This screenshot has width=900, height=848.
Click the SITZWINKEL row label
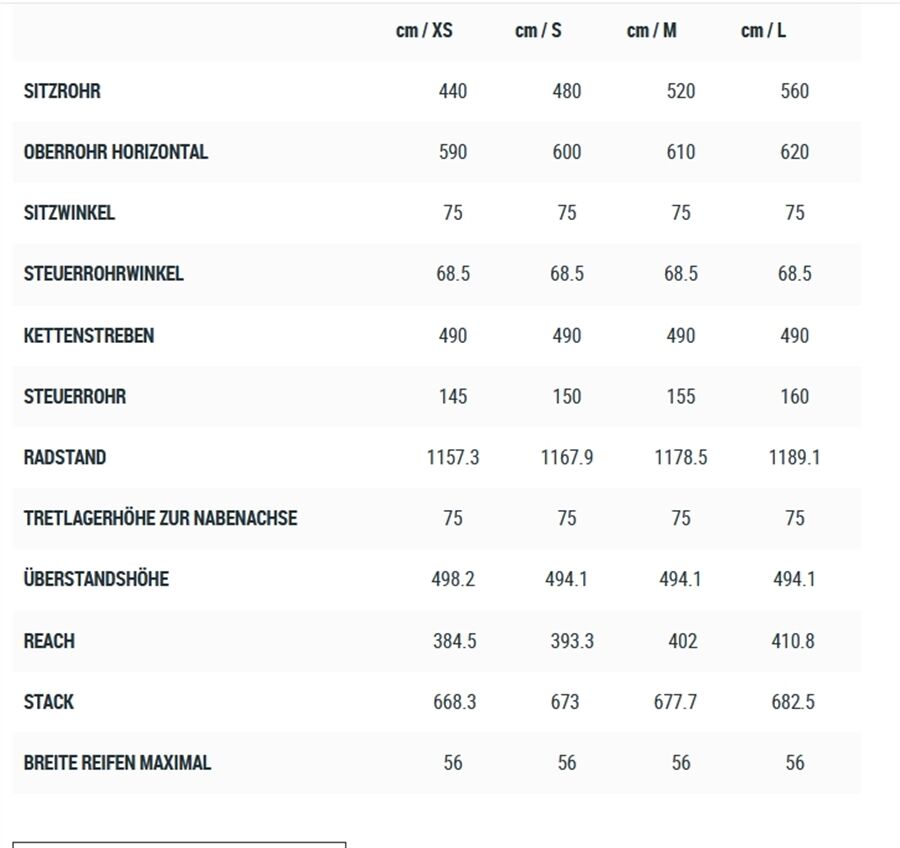click(69, 212)
